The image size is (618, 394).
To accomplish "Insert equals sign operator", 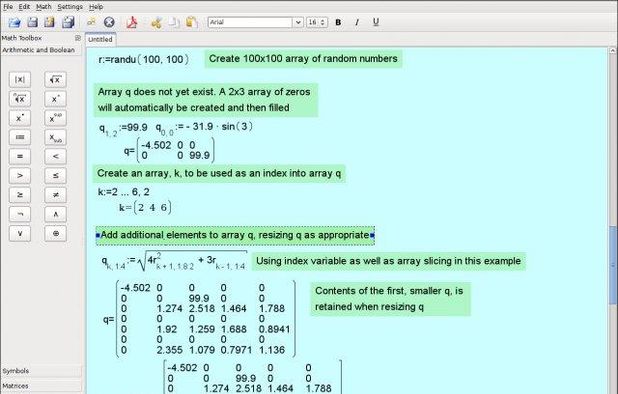I will pyautogui.click(x=20, y=156).
